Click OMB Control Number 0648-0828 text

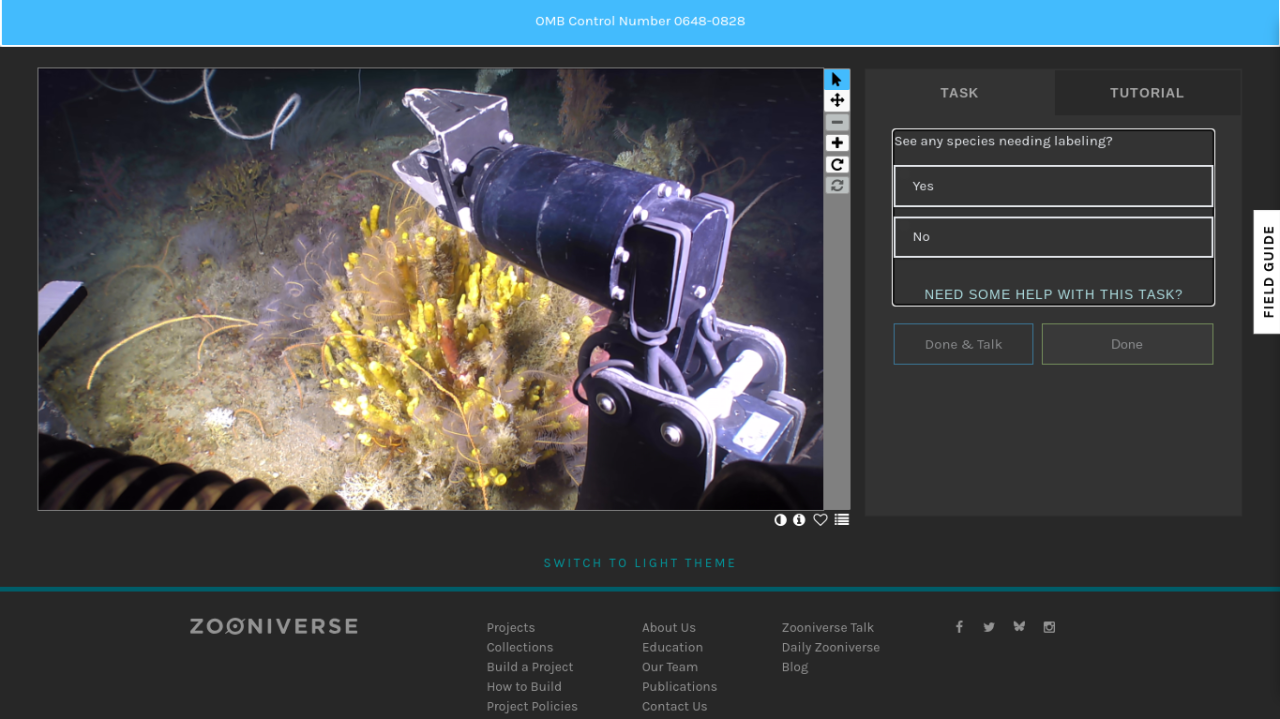tap(640, 21)
